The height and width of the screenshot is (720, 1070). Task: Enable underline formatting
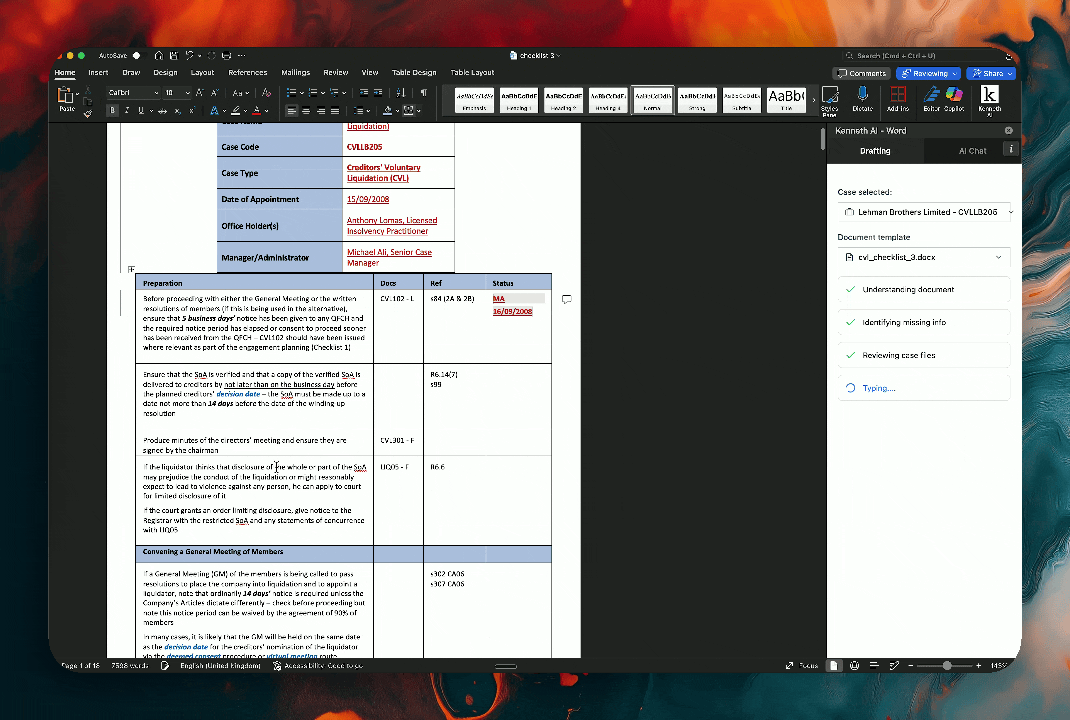pos(140,110)
